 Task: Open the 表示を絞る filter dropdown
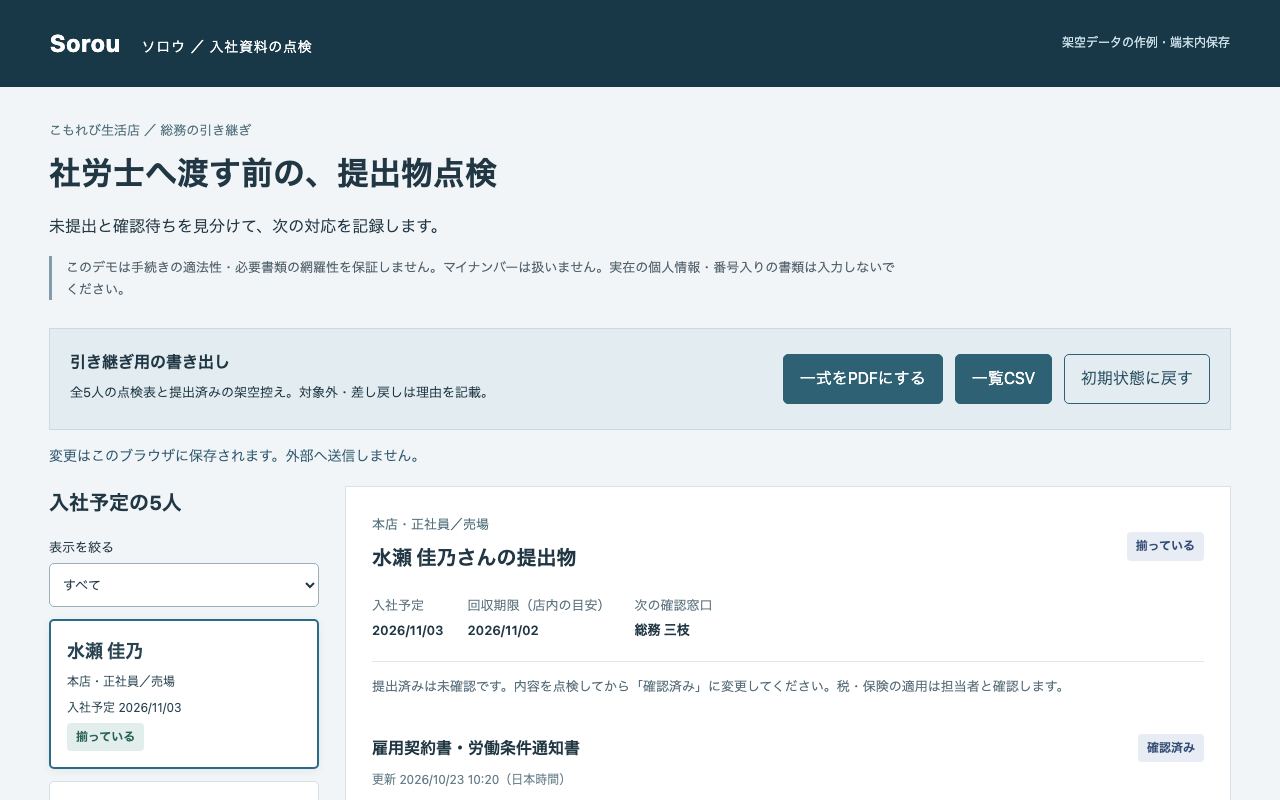[x=184, y=585]
